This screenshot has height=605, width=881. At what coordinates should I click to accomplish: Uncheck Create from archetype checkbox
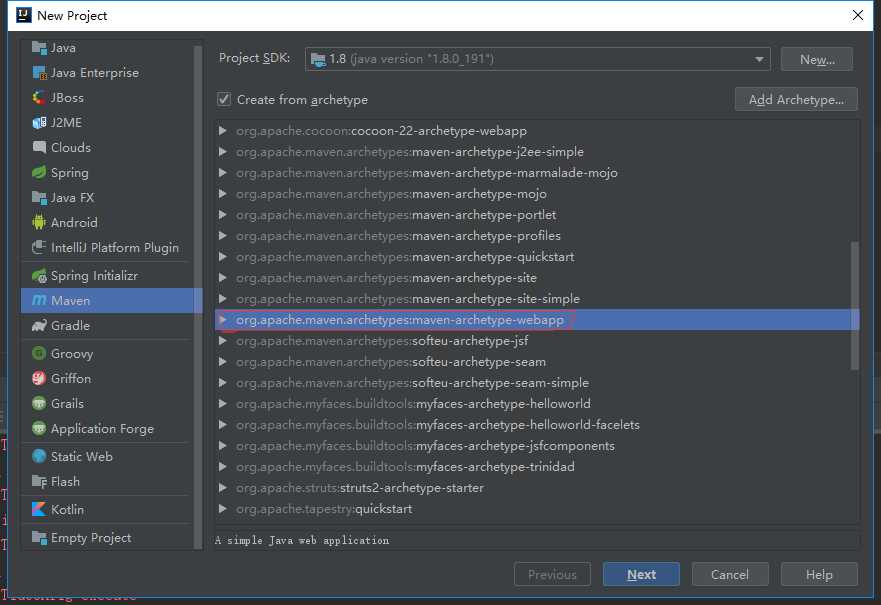pyautogui.click(x=224, y=99)
